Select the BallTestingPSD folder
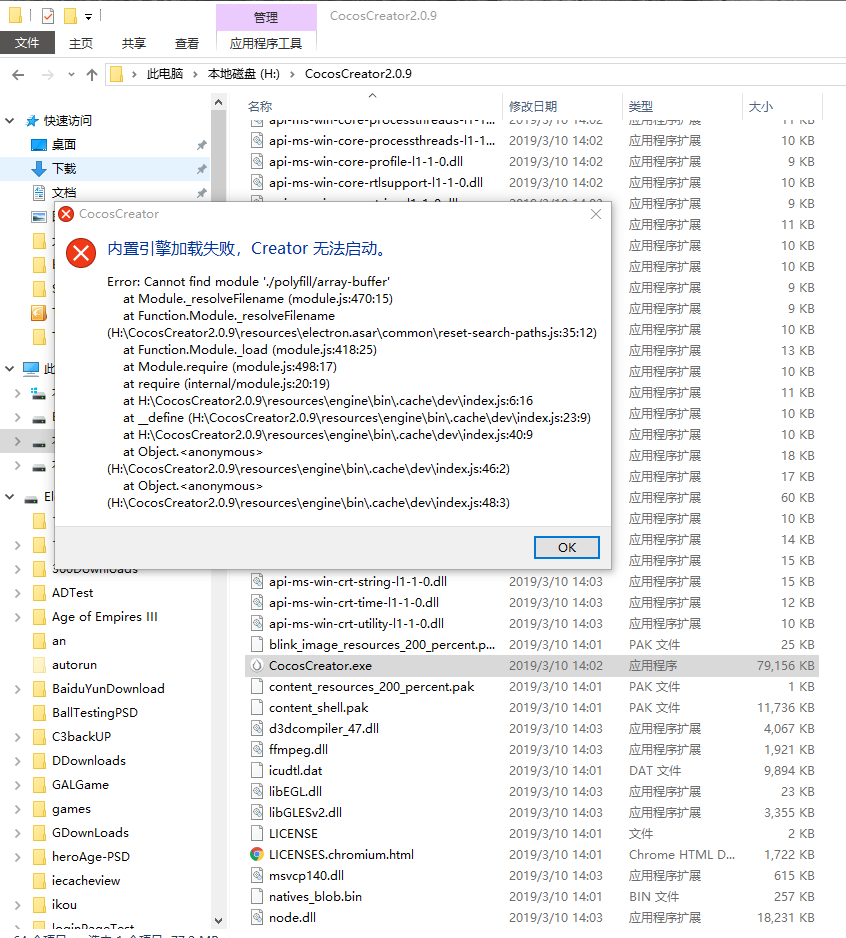Viewport: 846px width, 938px height. [x=95, y=712]
